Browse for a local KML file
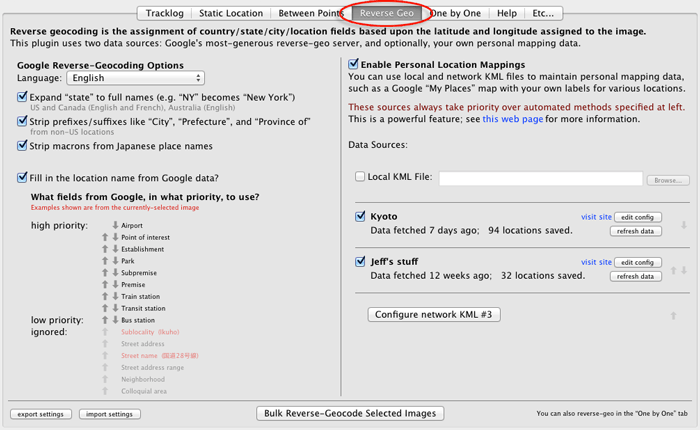Viewport: 700px width, 430px height. point(668,180)
